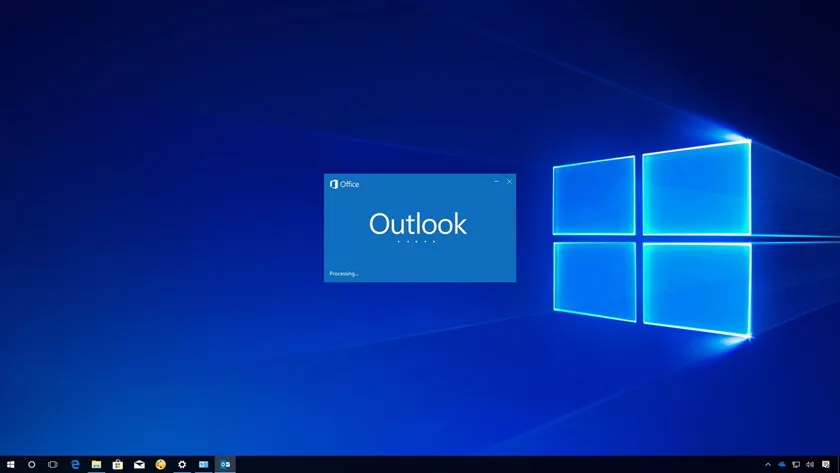840x473 pixels.
Task: Click the Show desktop sliver
Action: [x=838, y=464]
